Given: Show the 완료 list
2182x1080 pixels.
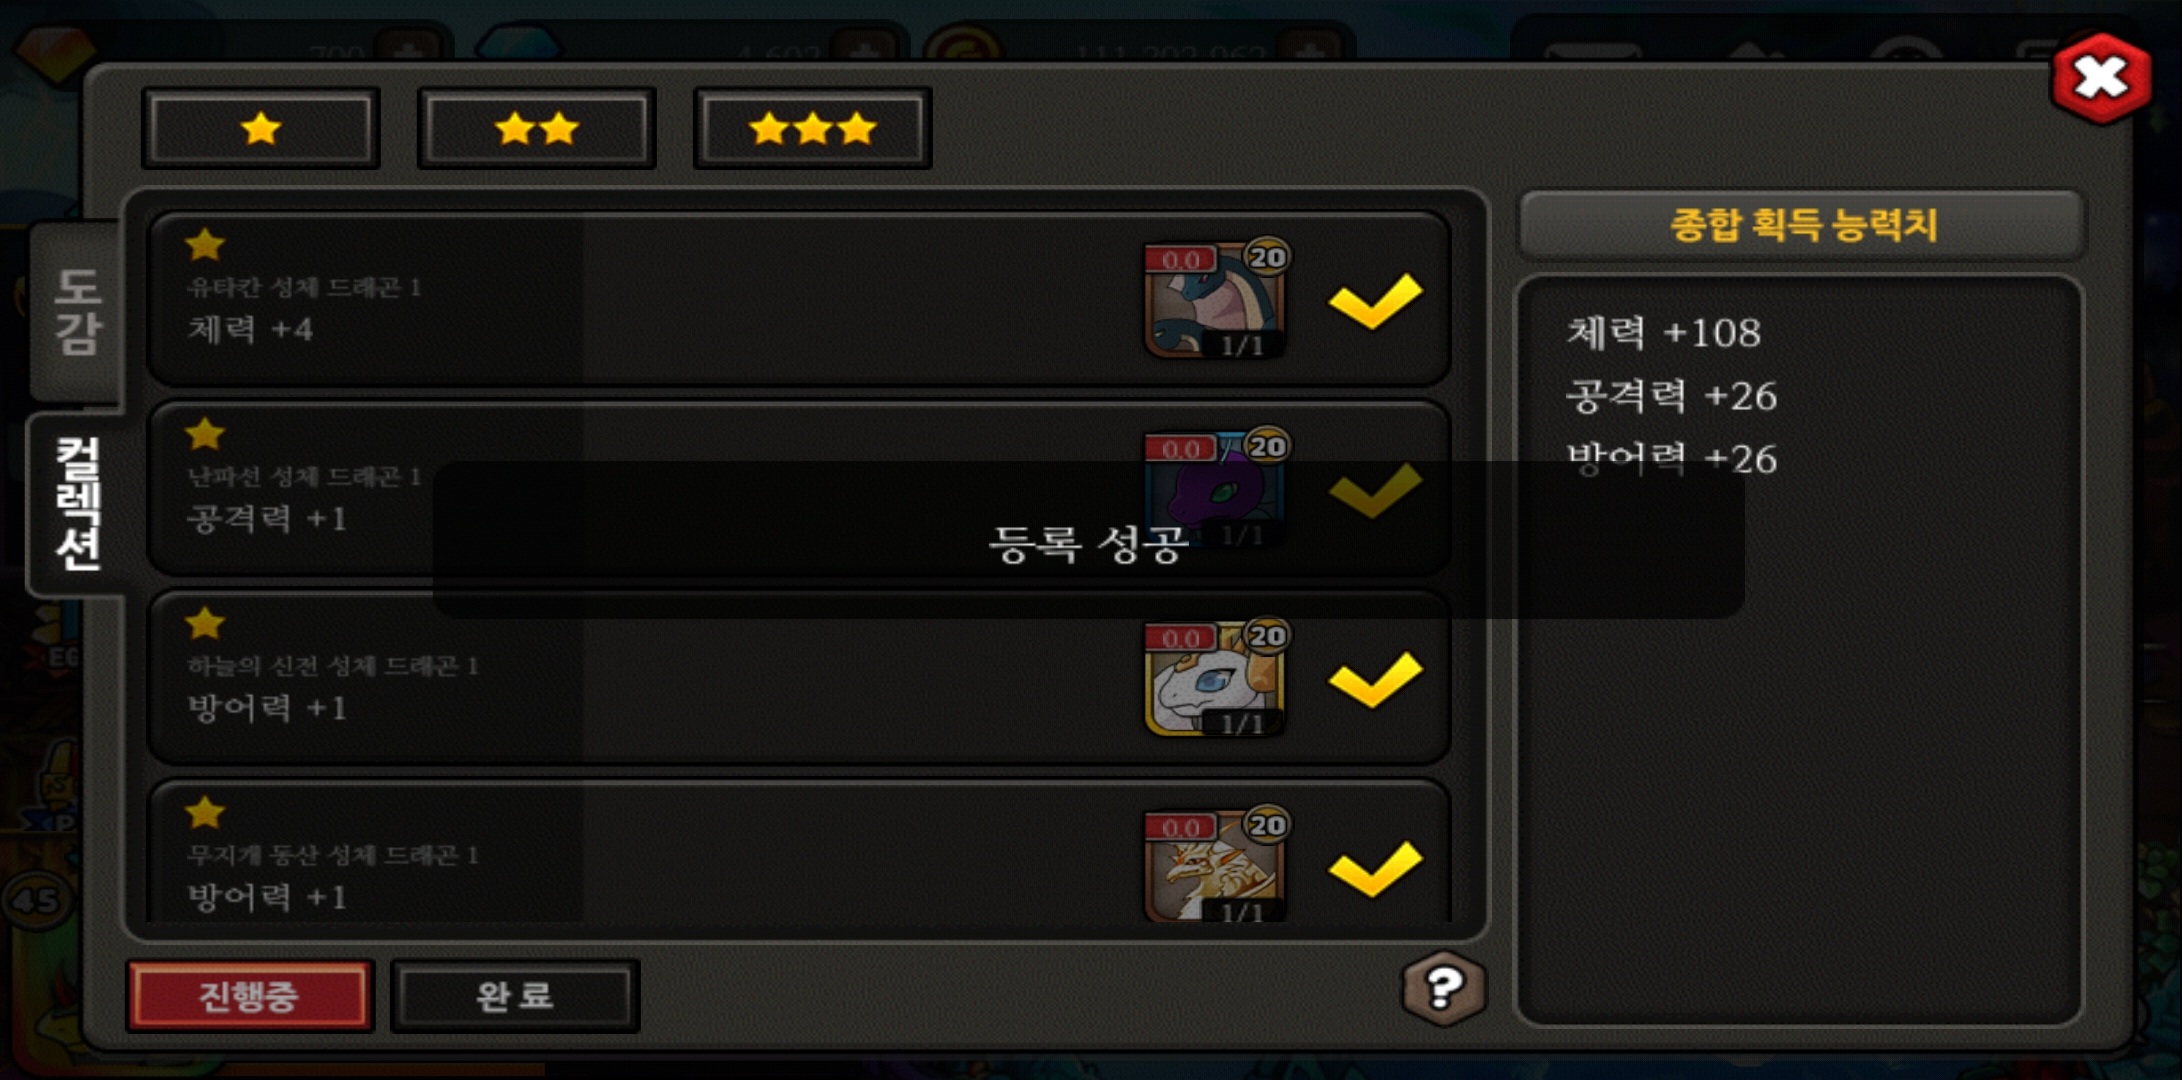Looking at the screenshot, I should [515, 995].
